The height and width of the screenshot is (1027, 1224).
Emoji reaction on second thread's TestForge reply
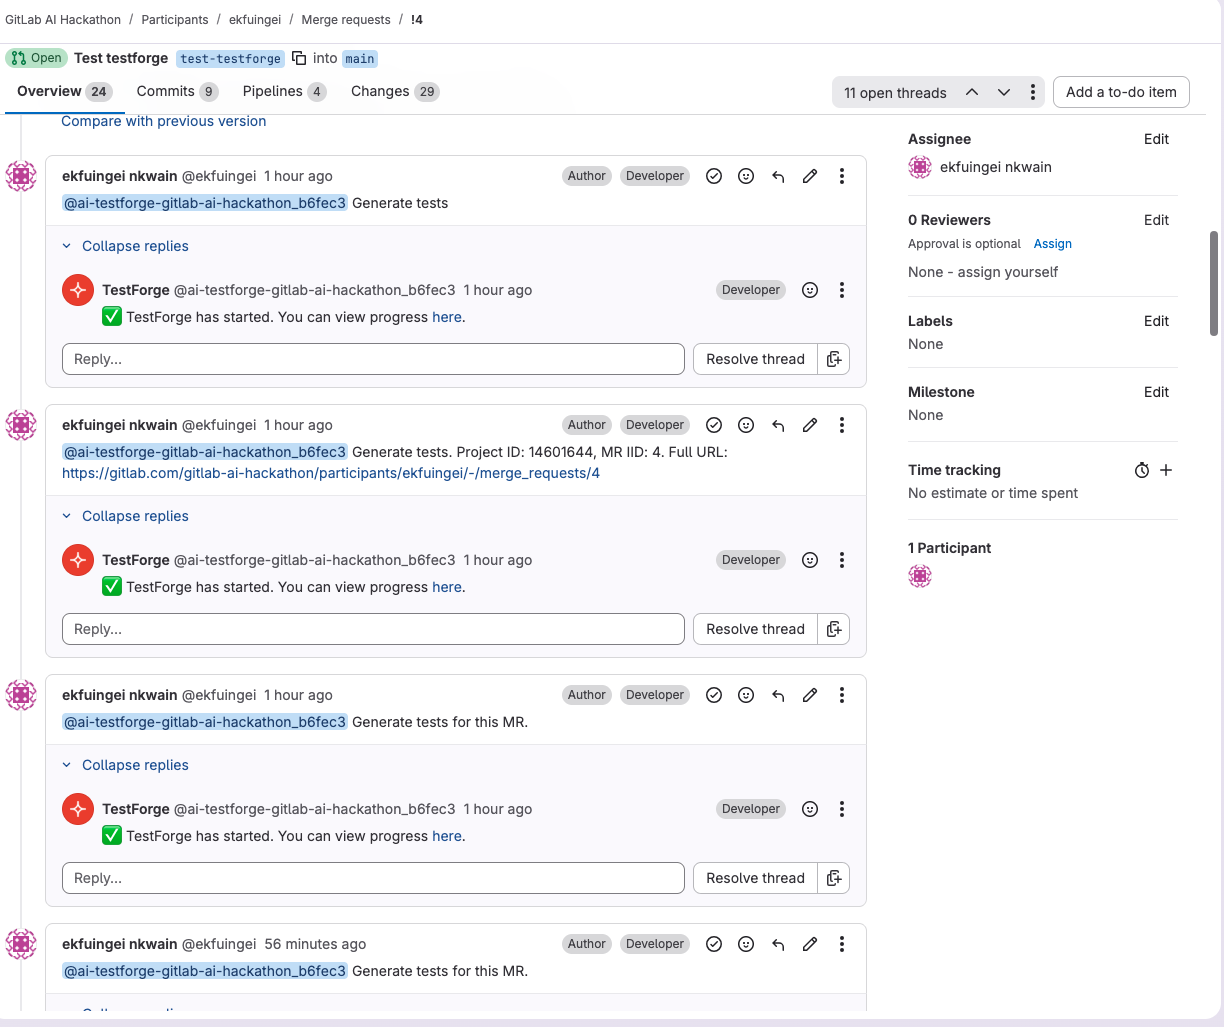point(810,560)
